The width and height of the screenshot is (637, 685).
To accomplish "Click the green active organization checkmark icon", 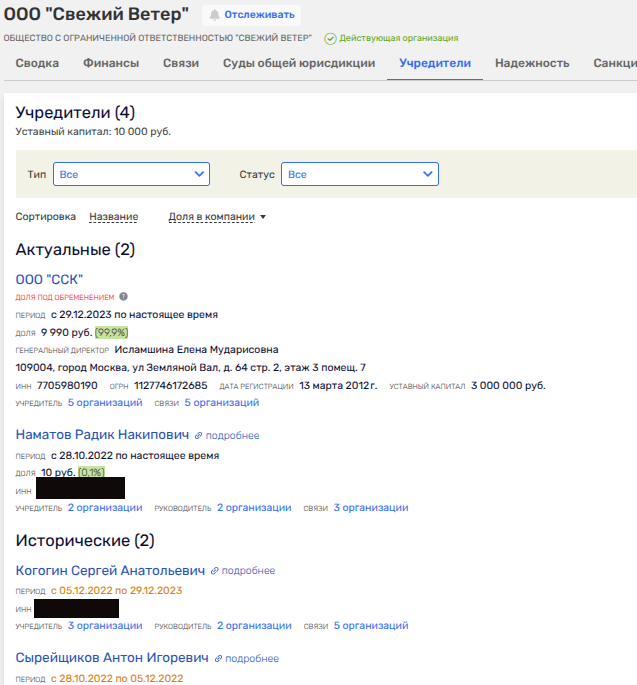I will 330,38.
